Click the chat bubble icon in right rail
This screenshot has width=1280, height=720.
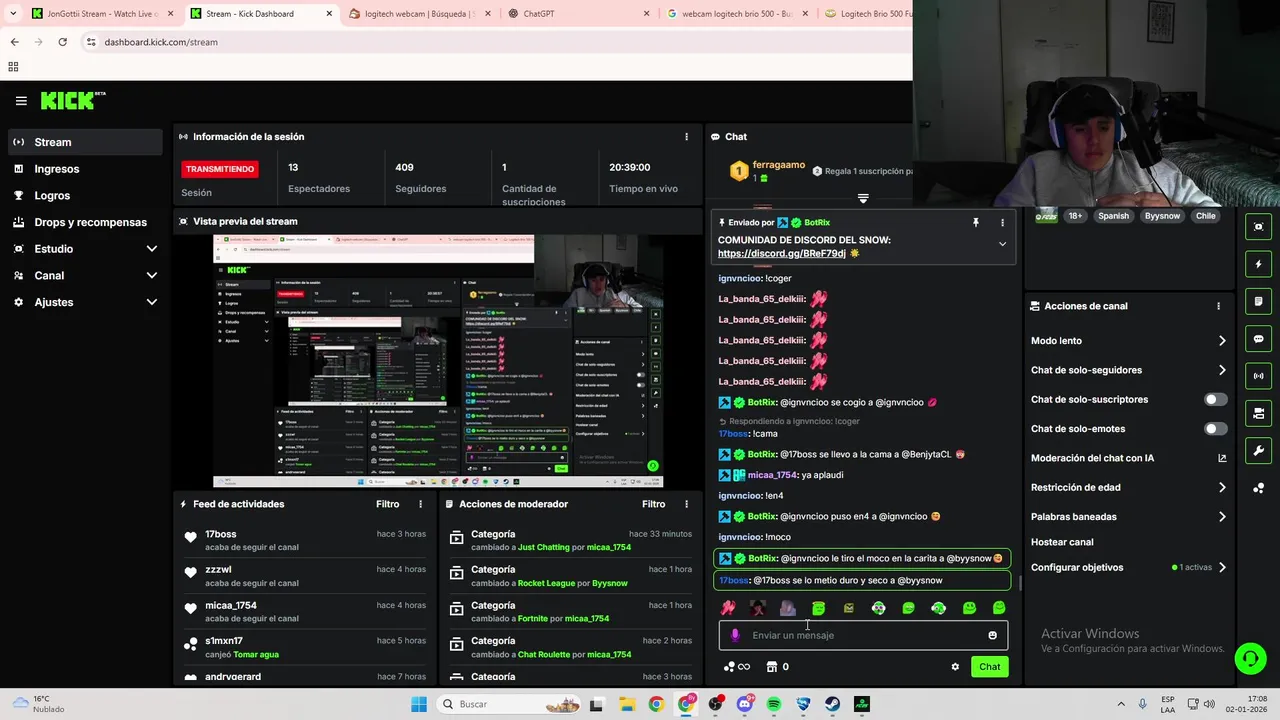click(x=1258, y=339)
